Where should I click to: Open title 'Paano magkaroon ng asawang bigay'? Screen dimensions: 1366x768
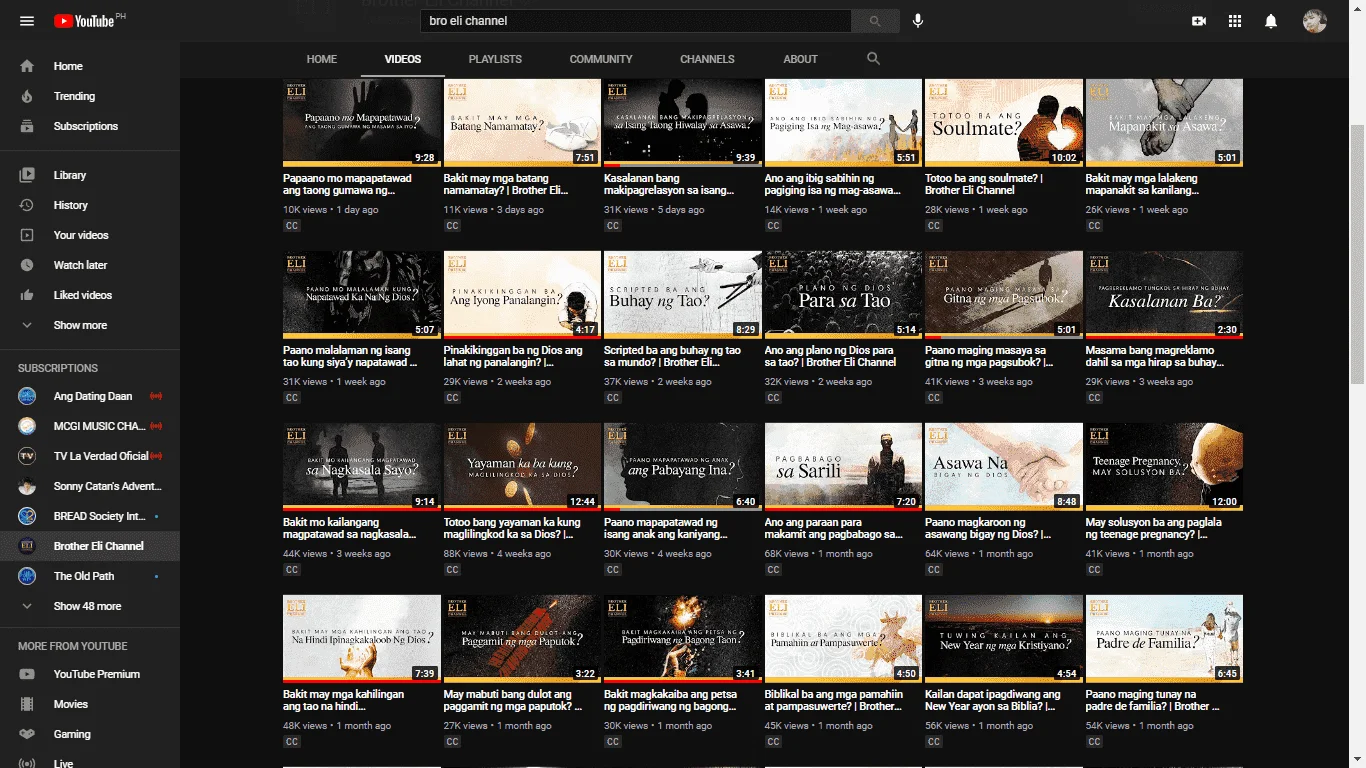(x=988, y=529)
